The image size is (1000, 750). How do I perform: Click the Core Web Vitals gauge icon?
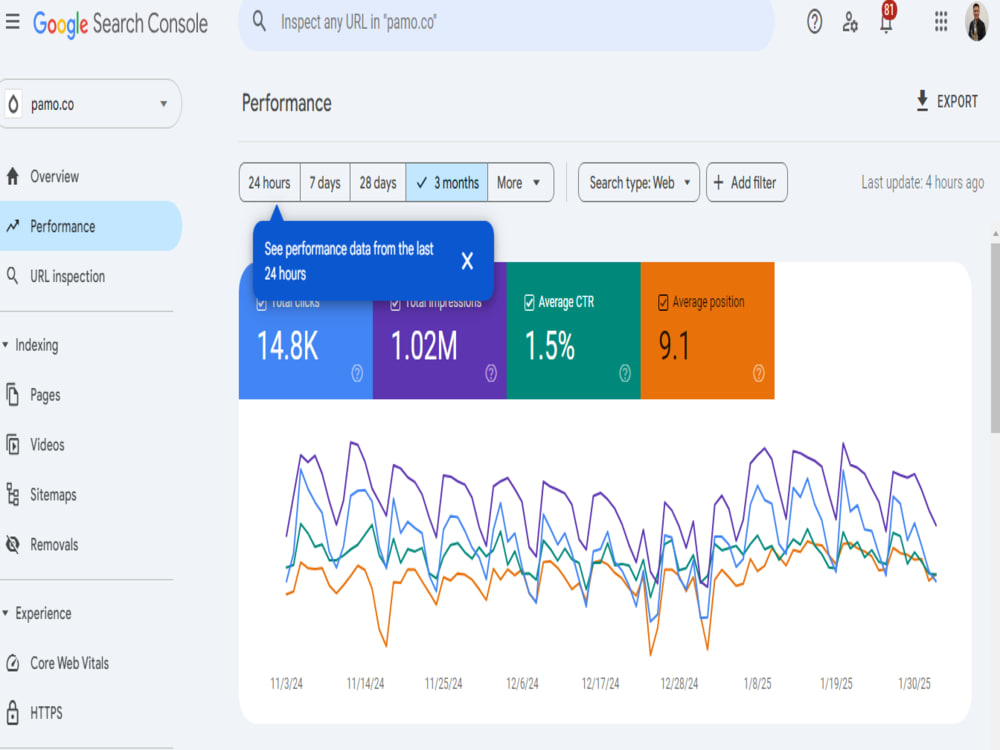(13, 663)
